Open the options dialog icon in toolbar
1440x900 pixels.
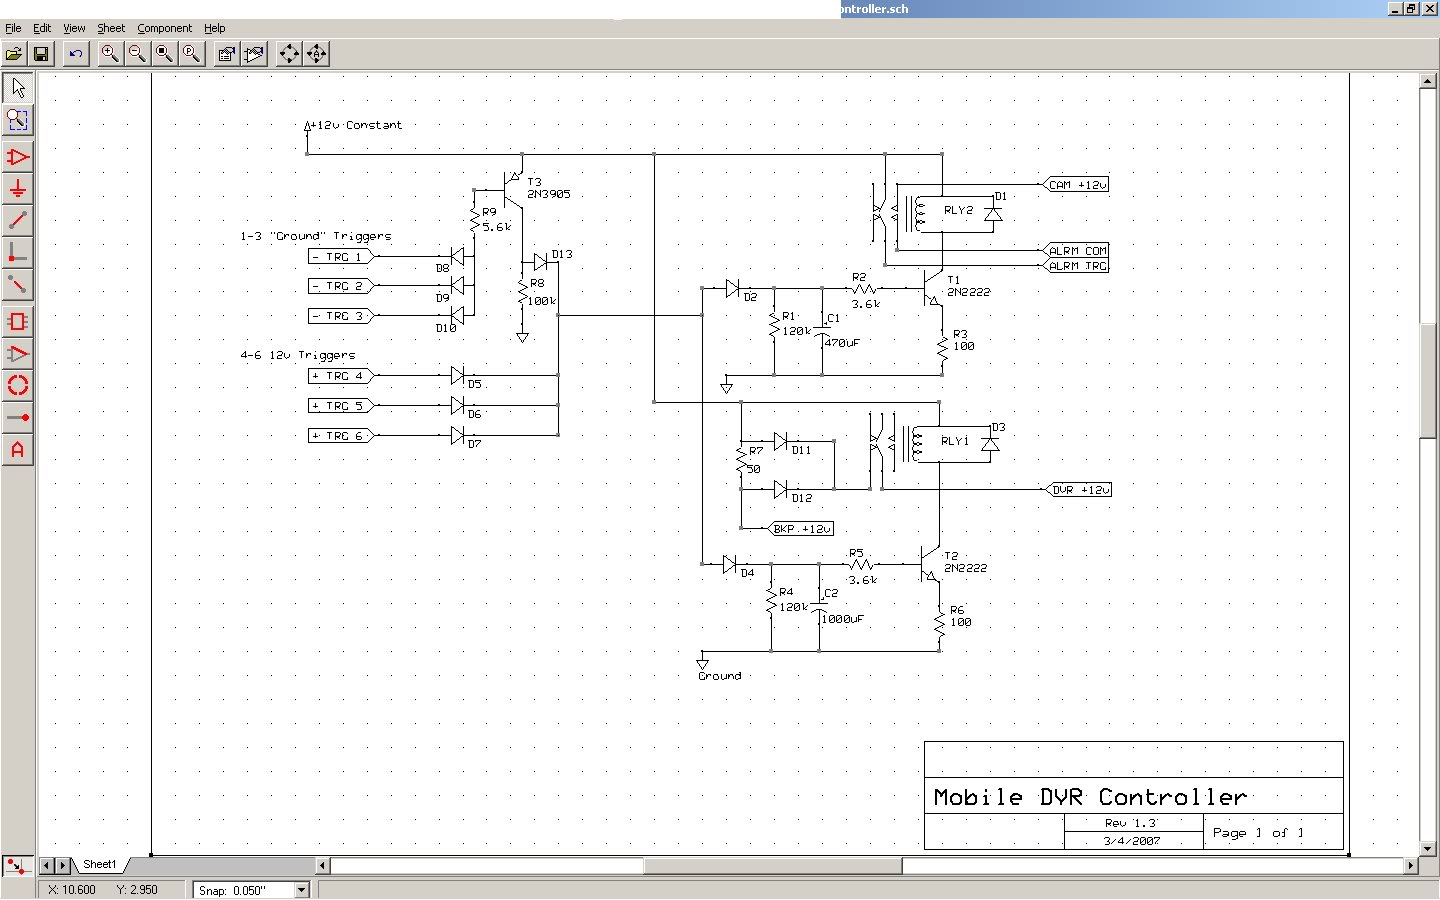point(226,54)
